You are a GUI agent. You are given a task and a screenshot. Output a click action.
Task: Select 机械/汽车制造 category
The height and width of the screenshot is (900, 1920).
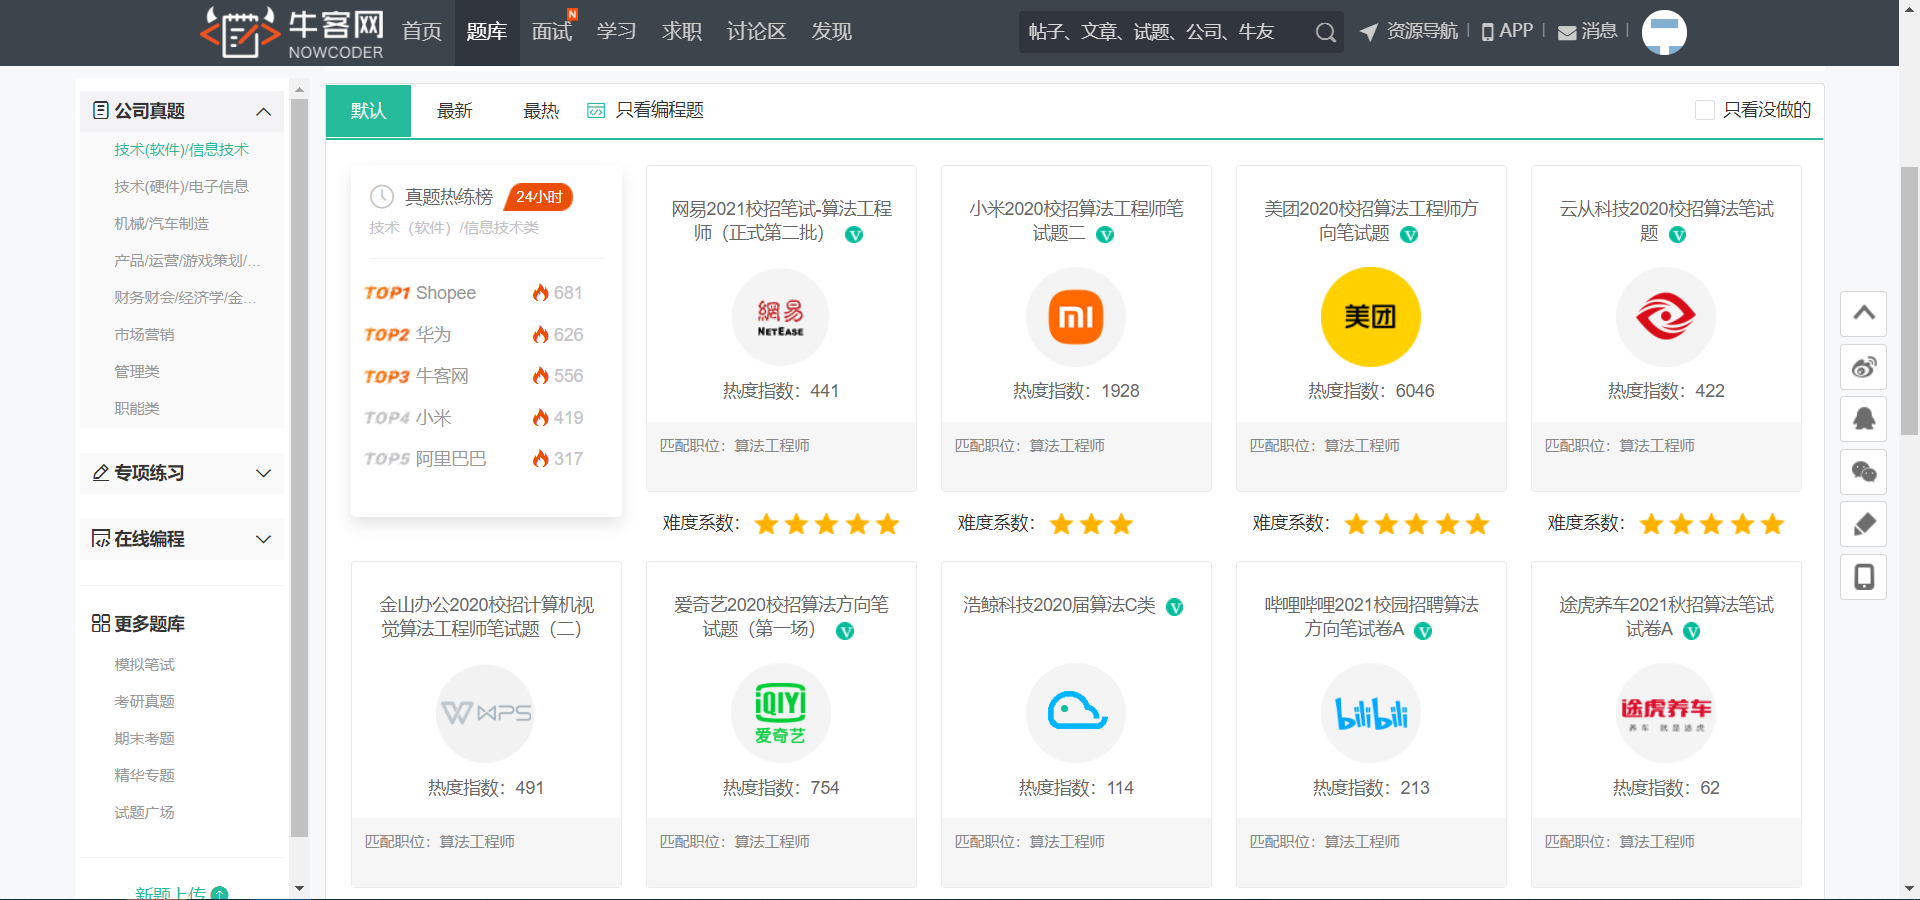click(162, 224)
